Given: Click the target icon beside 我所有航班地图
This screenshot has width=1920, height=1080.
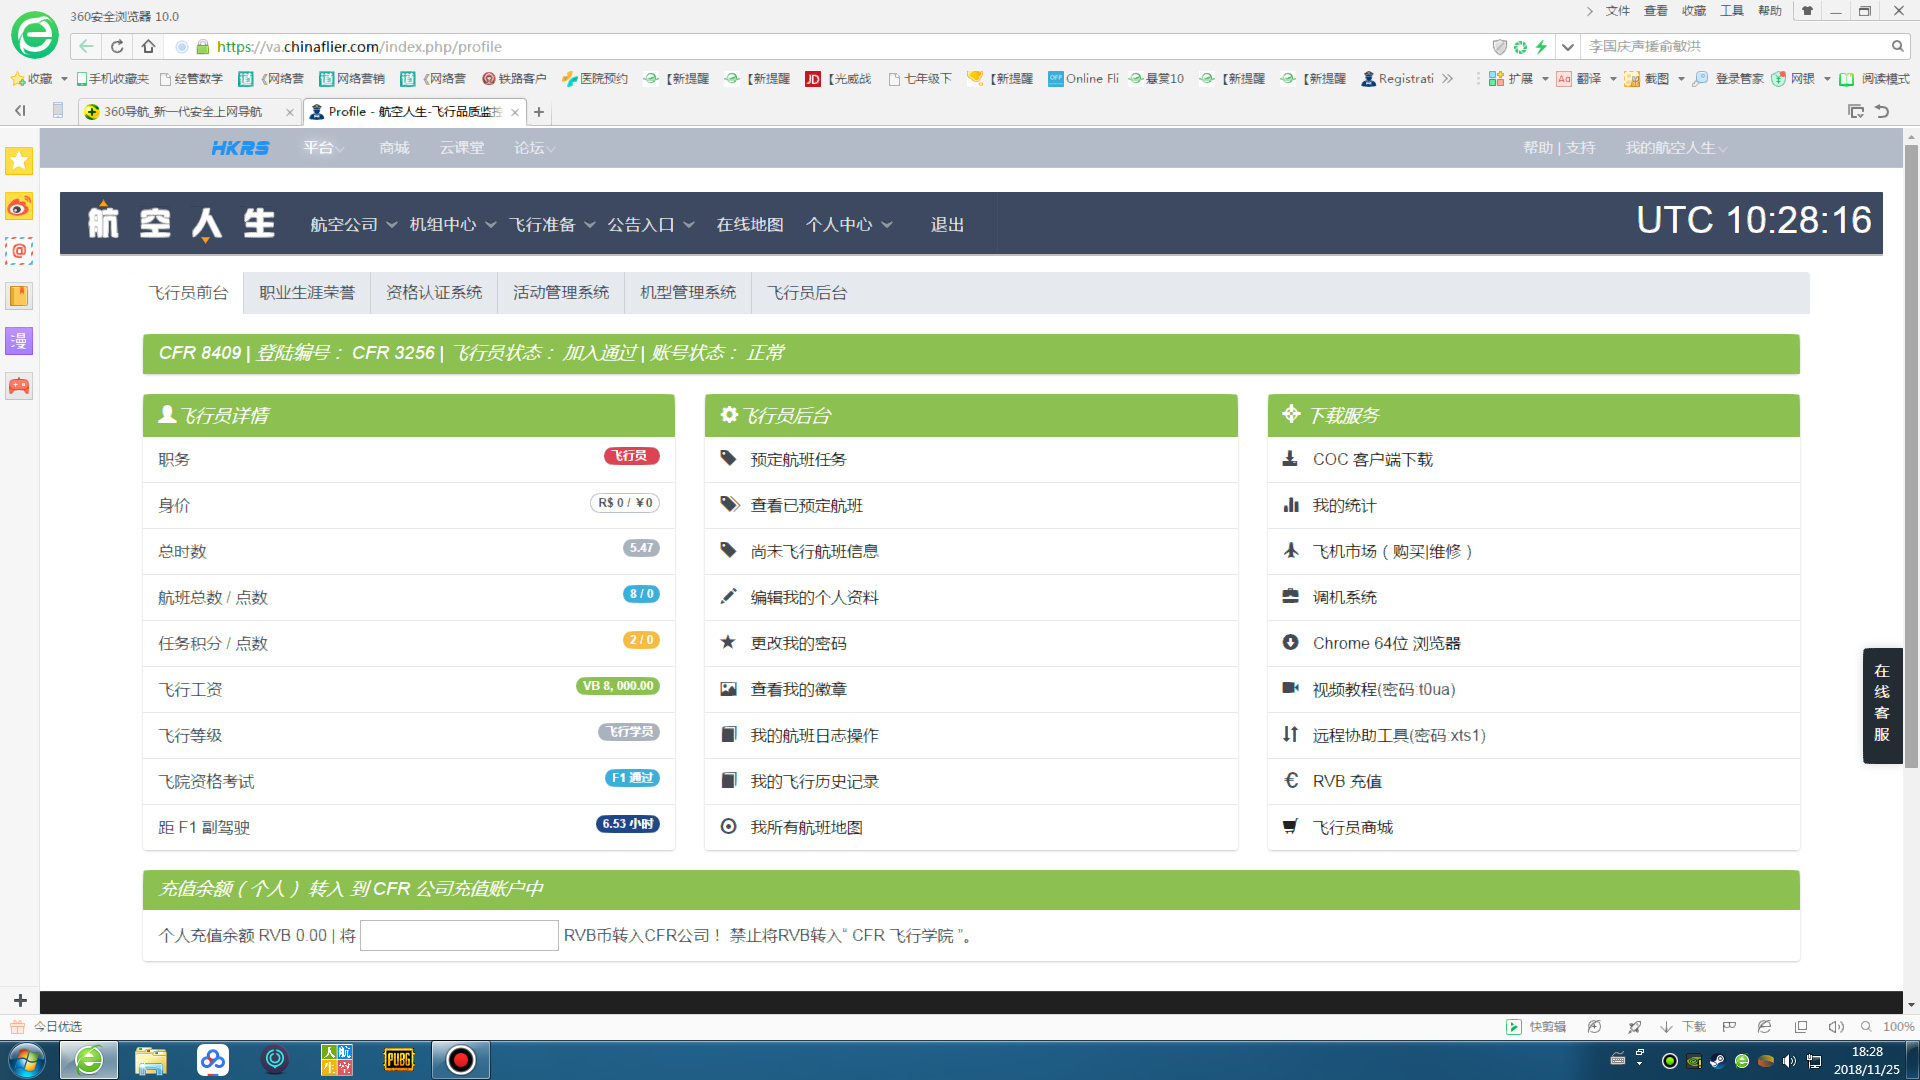Looking at the screenshot, I should 729,826.
